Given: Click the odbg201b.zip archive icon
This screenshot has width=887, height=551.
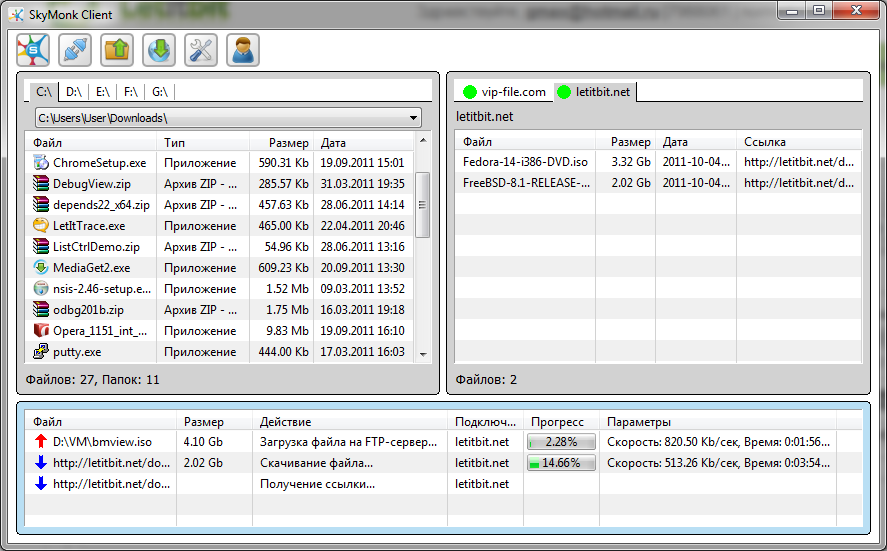Looking at the screenshot, I should [x=41, y=309].
